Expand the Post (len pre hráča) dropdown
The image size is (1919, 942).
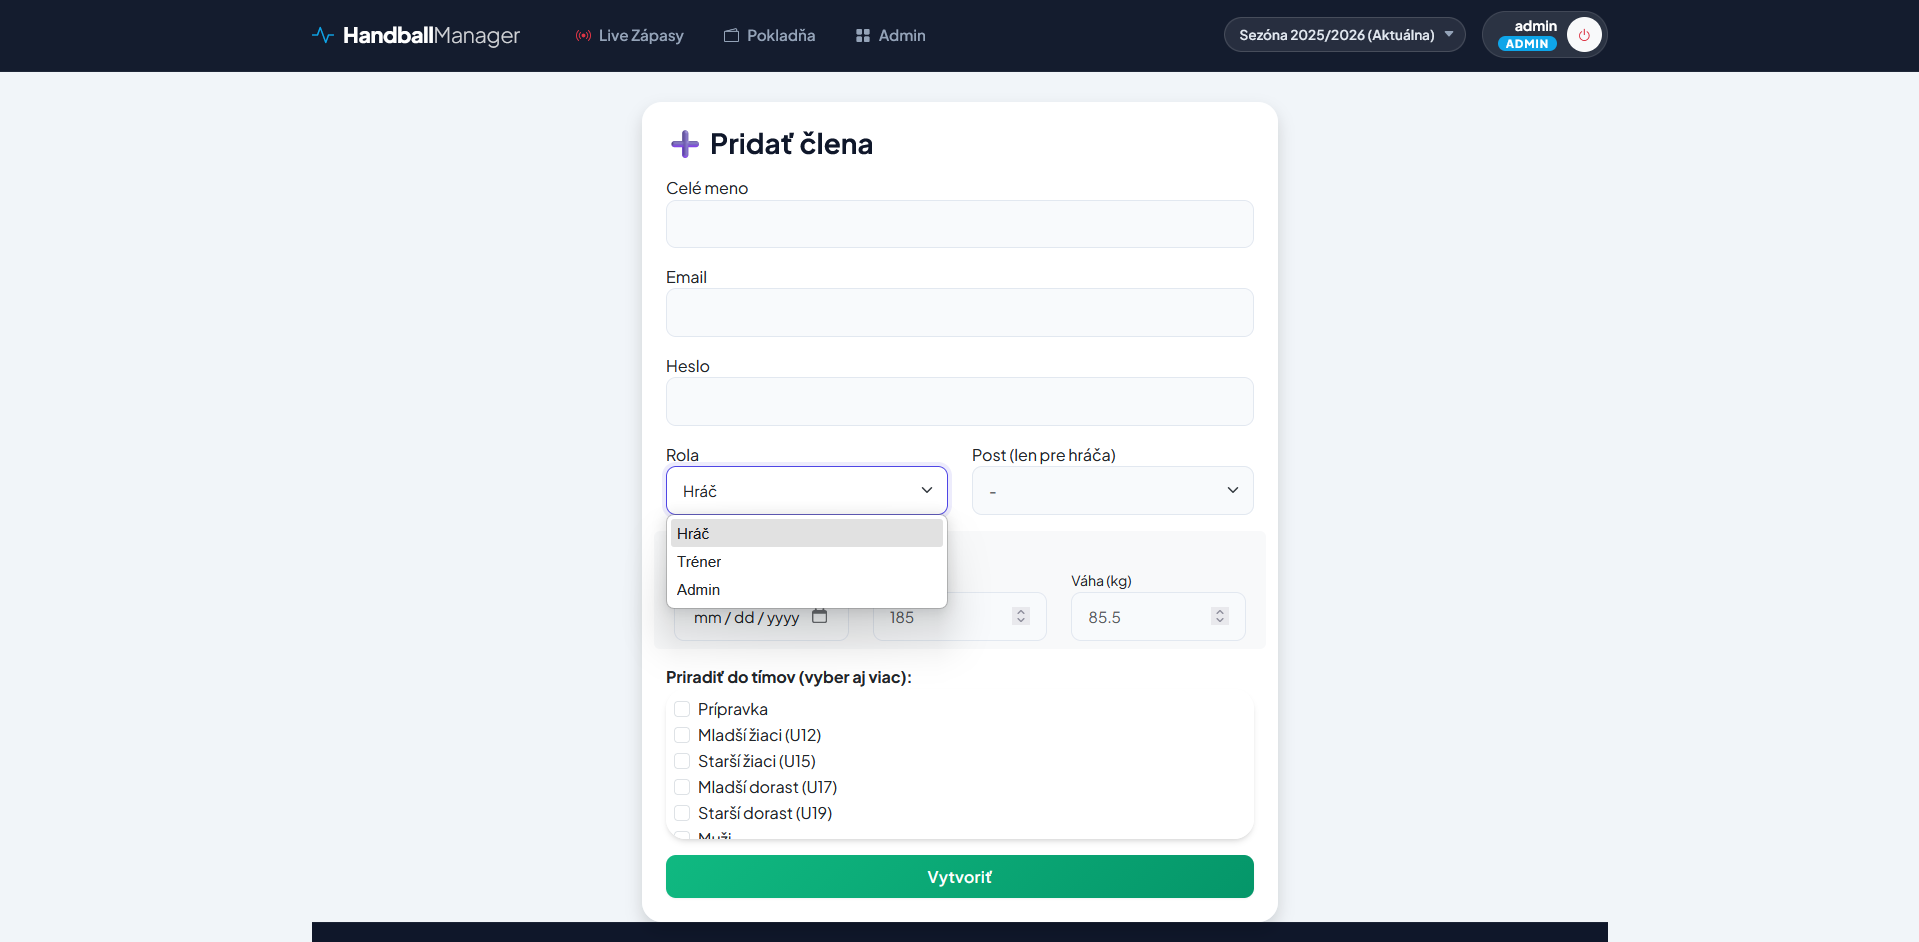point(1112,491)
